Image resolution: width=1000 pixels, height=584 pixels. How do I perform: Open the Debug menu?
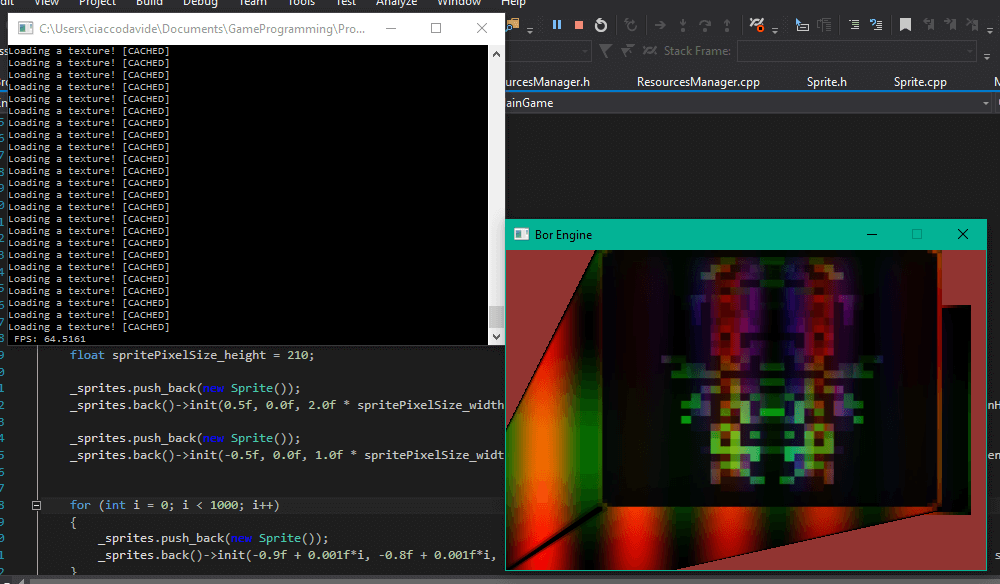click(x=201, y=3)
